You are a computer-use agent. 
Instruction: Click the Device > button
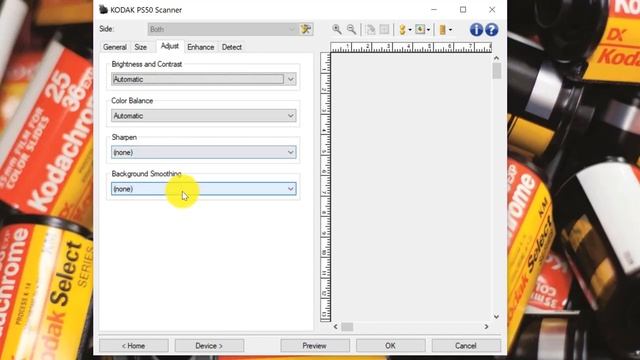coord(209,346)
